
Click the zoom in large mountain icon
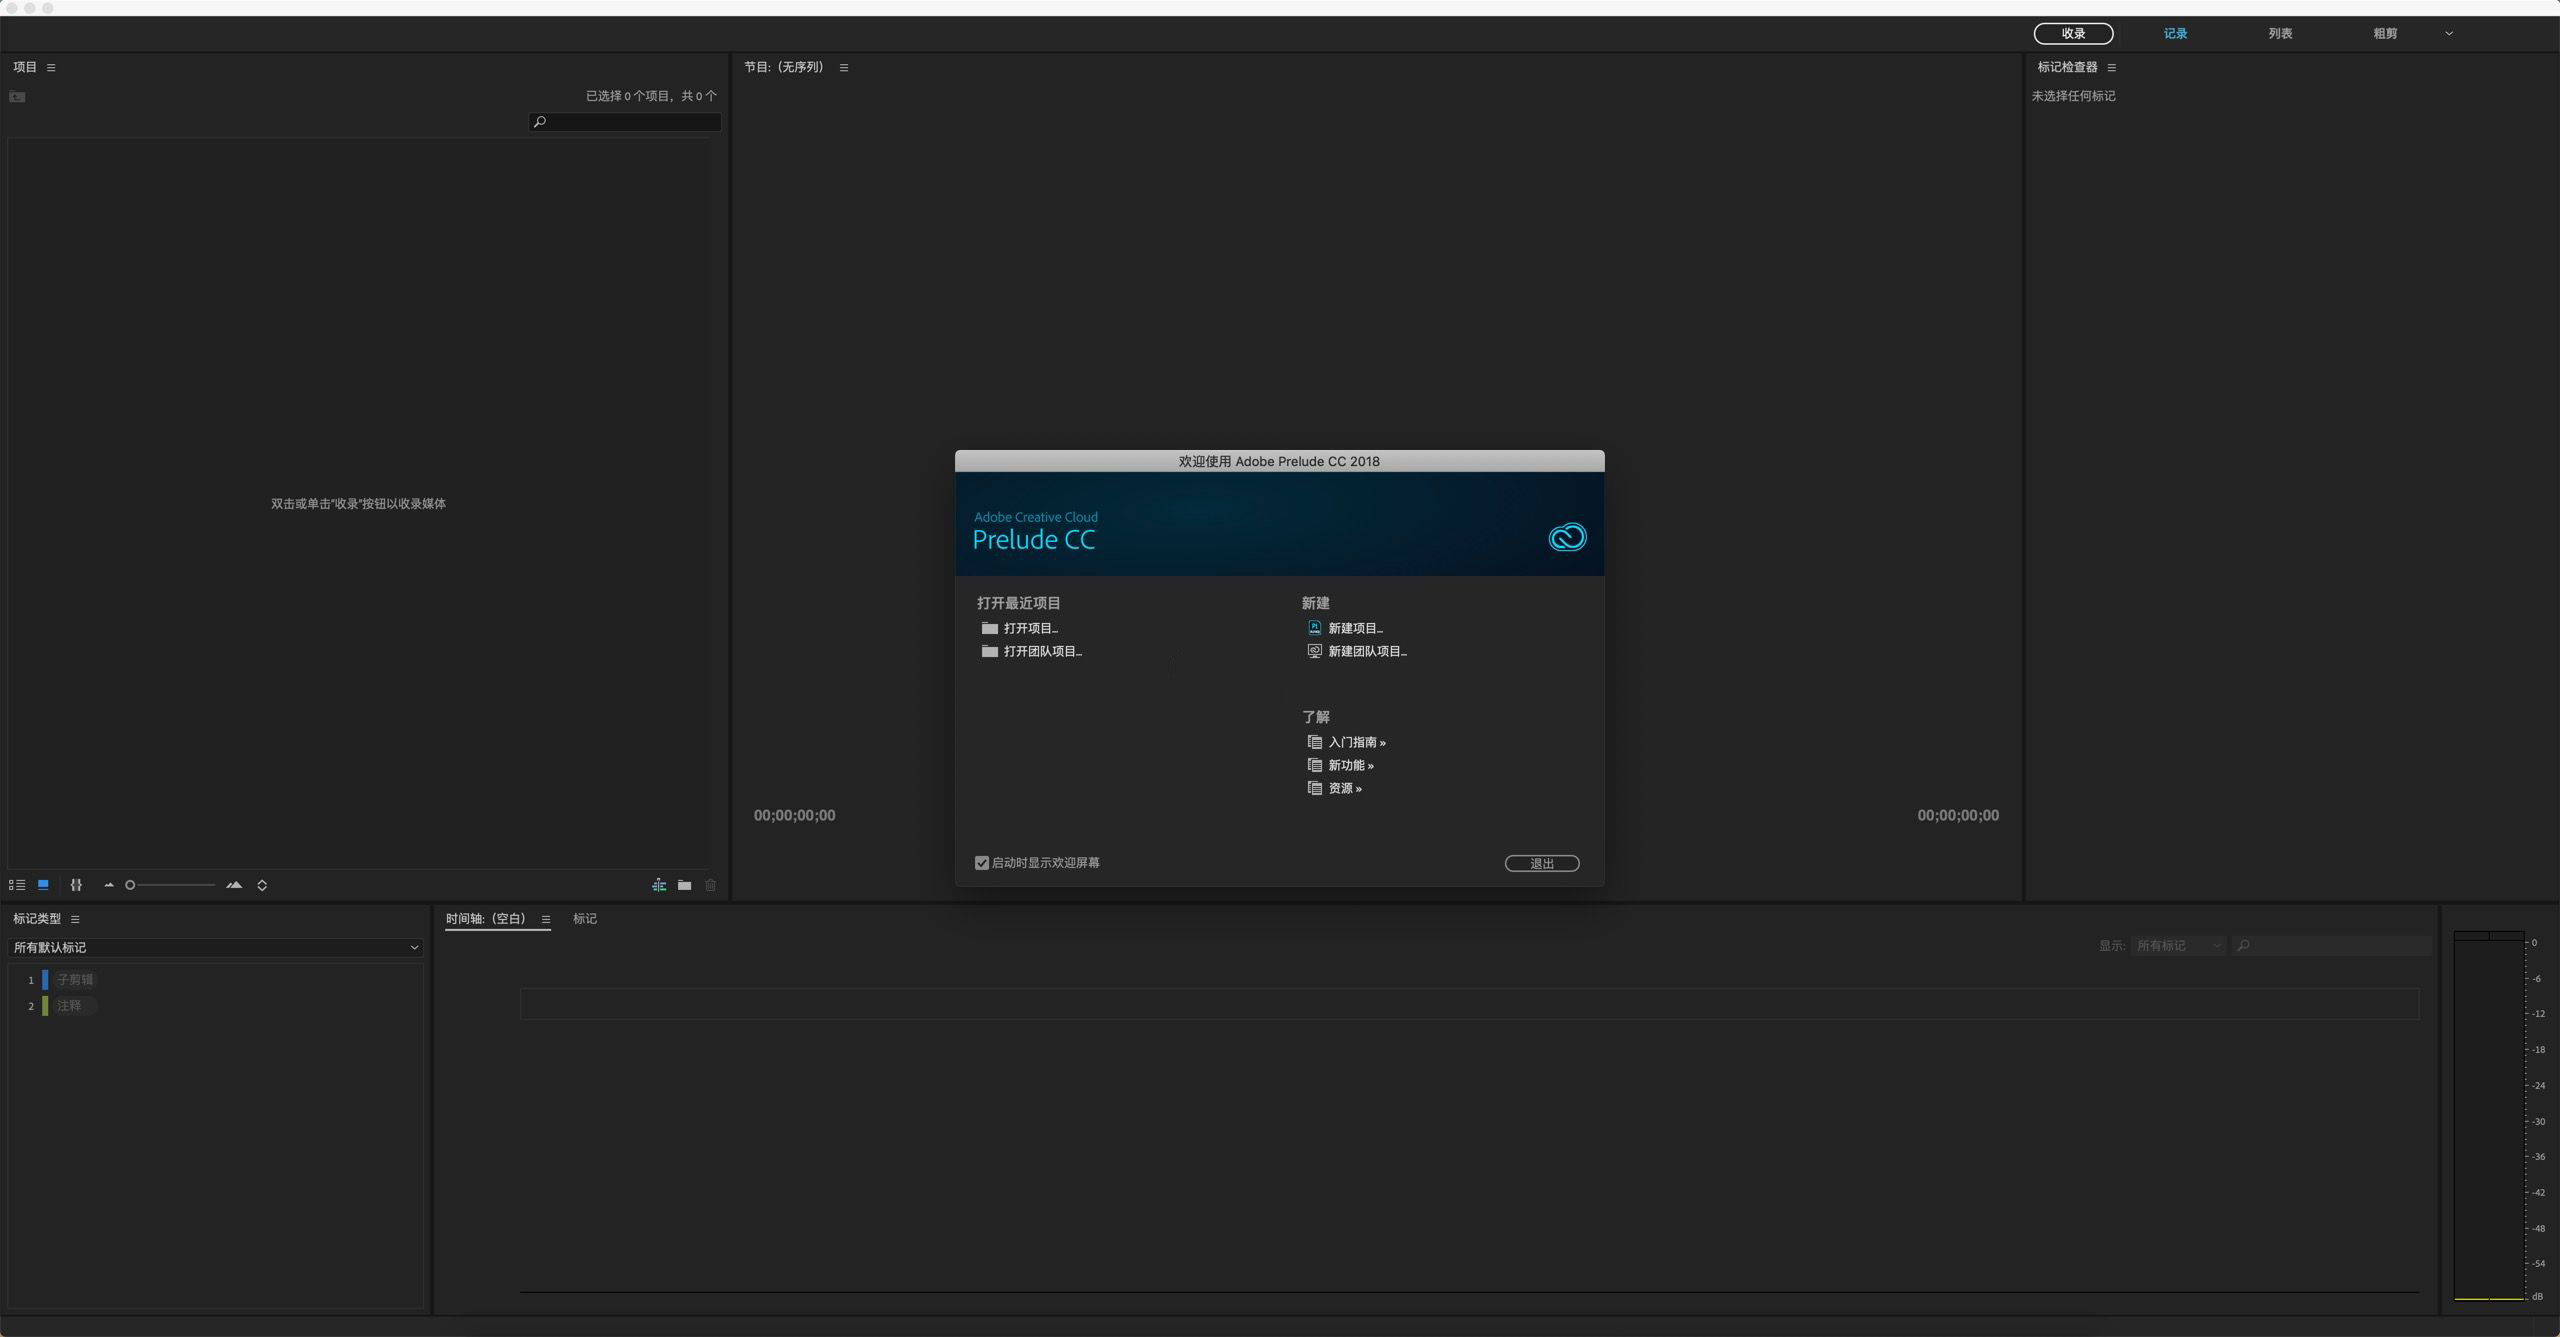pyautogui.click(x=234, y=885)
